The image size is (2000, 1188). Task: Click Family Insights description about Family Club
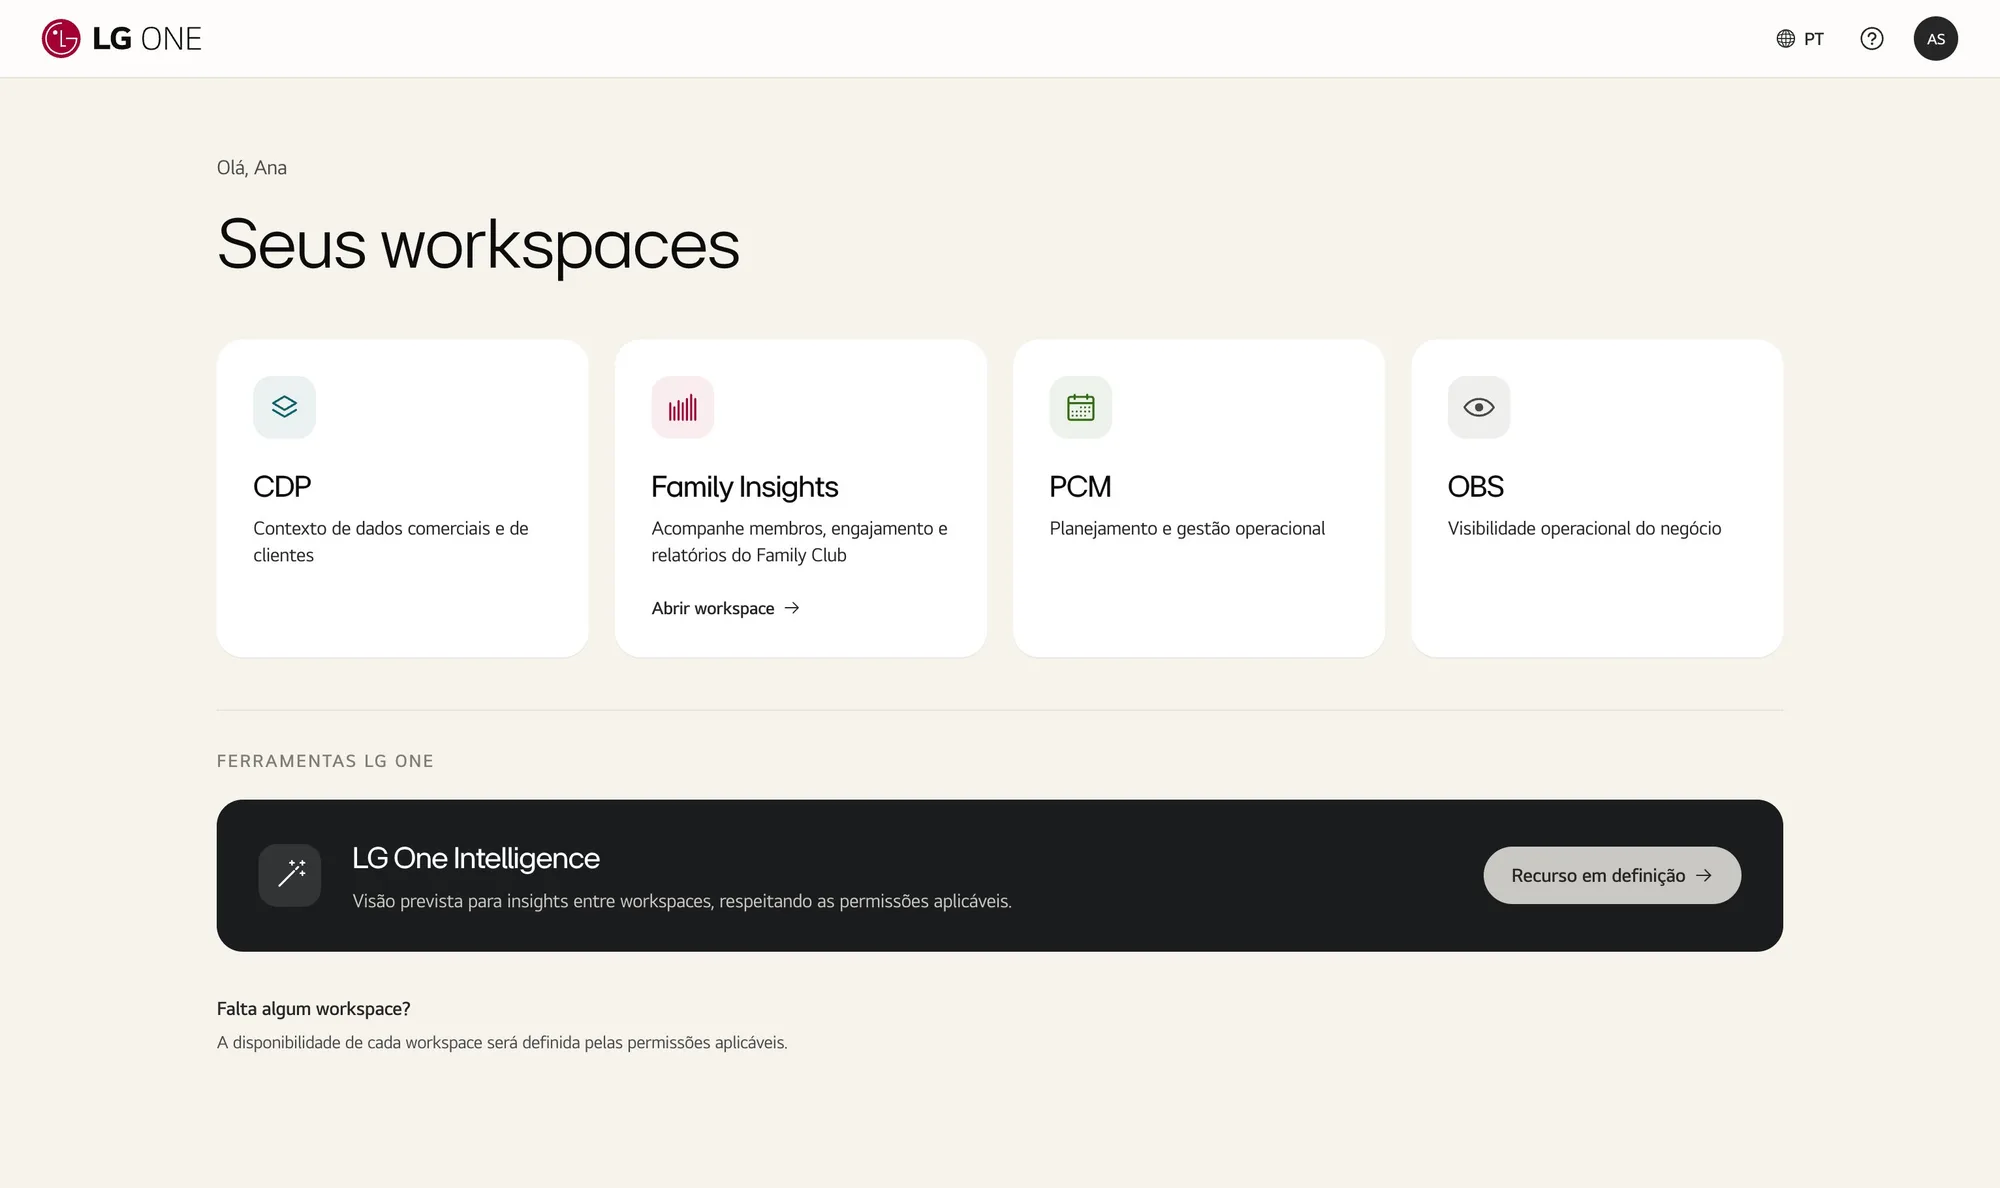(x=799, y=541)
